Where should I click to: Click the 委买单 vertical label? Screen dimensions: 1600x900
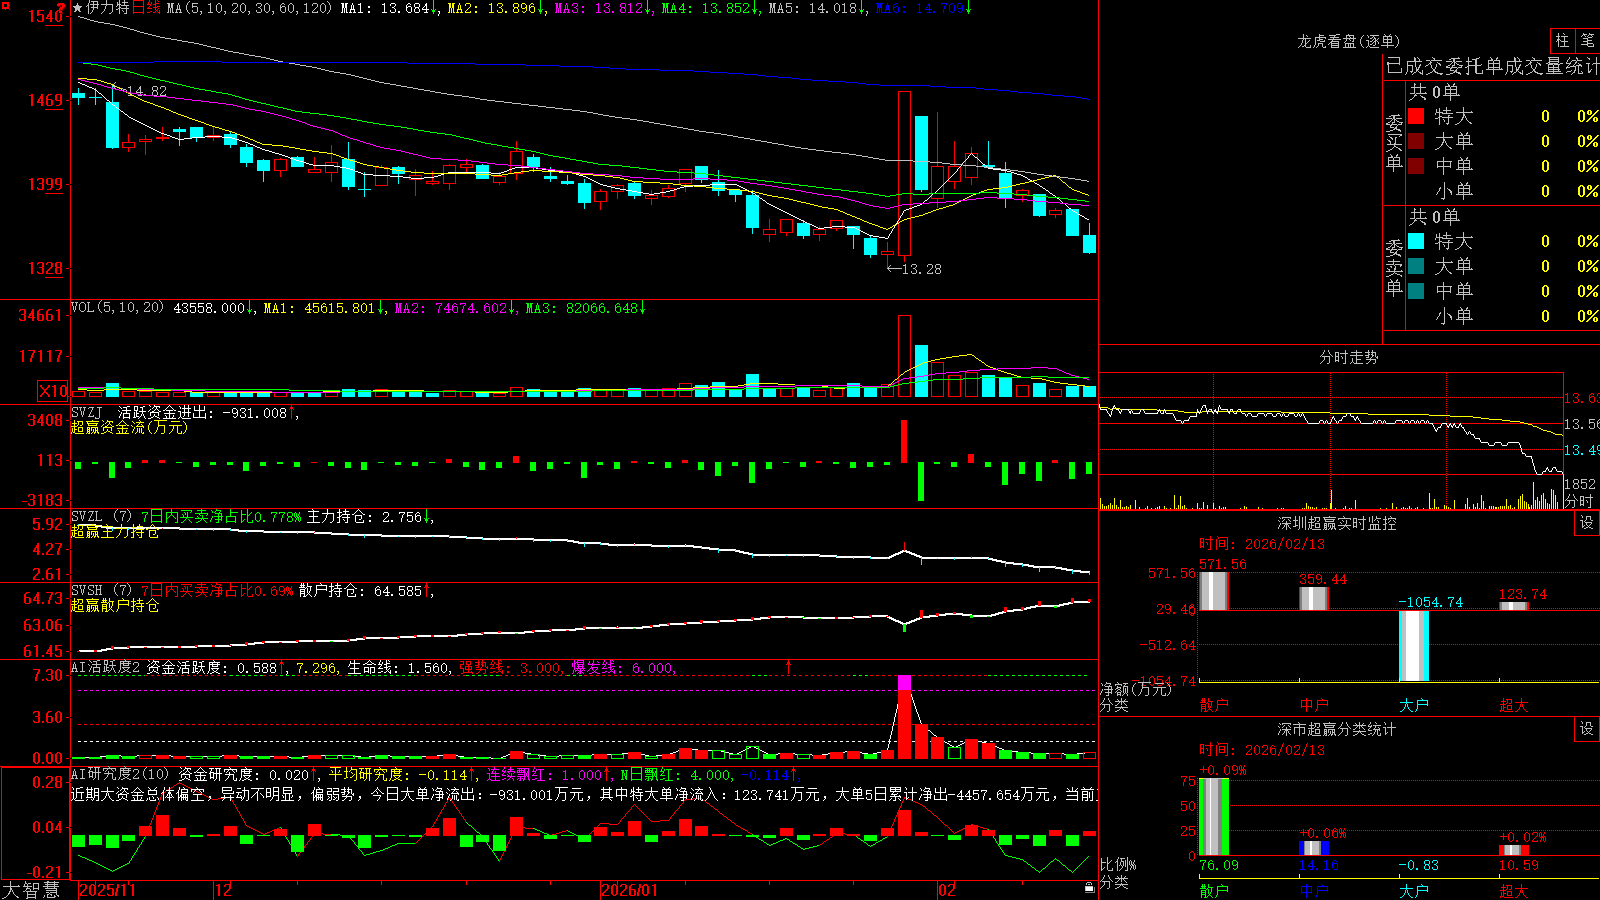click(1394, 141)
